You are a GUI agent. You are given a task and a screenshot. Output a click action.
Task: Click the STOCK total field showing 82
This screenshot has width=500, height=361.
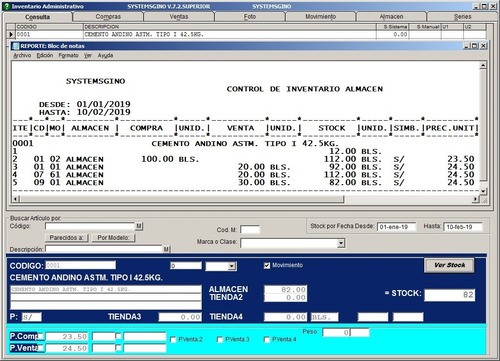point(449,295)
